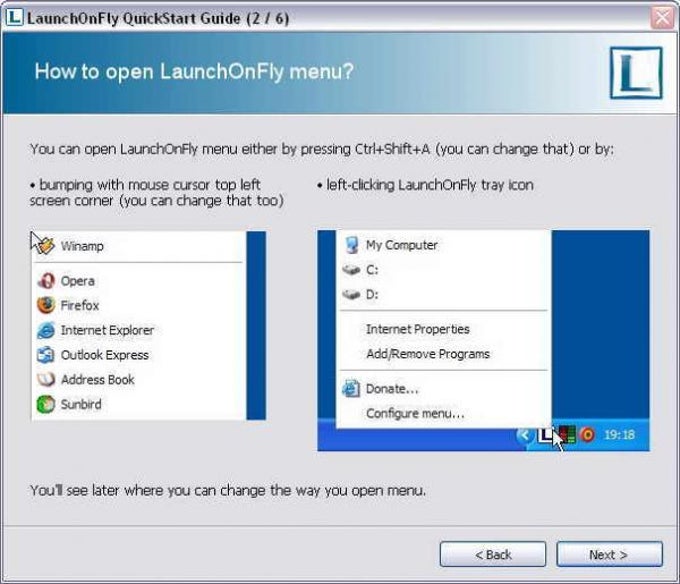Select Add/Remove Programs menu entry
680x584 pixels.
(x=428, y=354)
